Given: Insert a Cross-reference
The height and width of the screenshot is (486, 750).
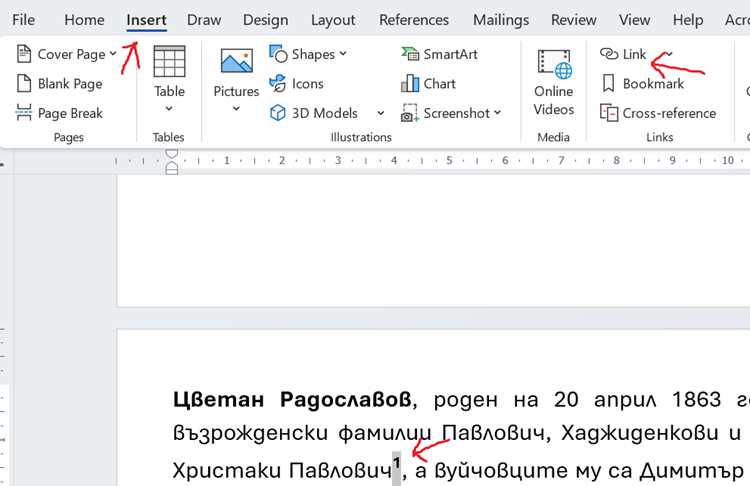Looking at the screenshot, I should (x=658, y=113).
